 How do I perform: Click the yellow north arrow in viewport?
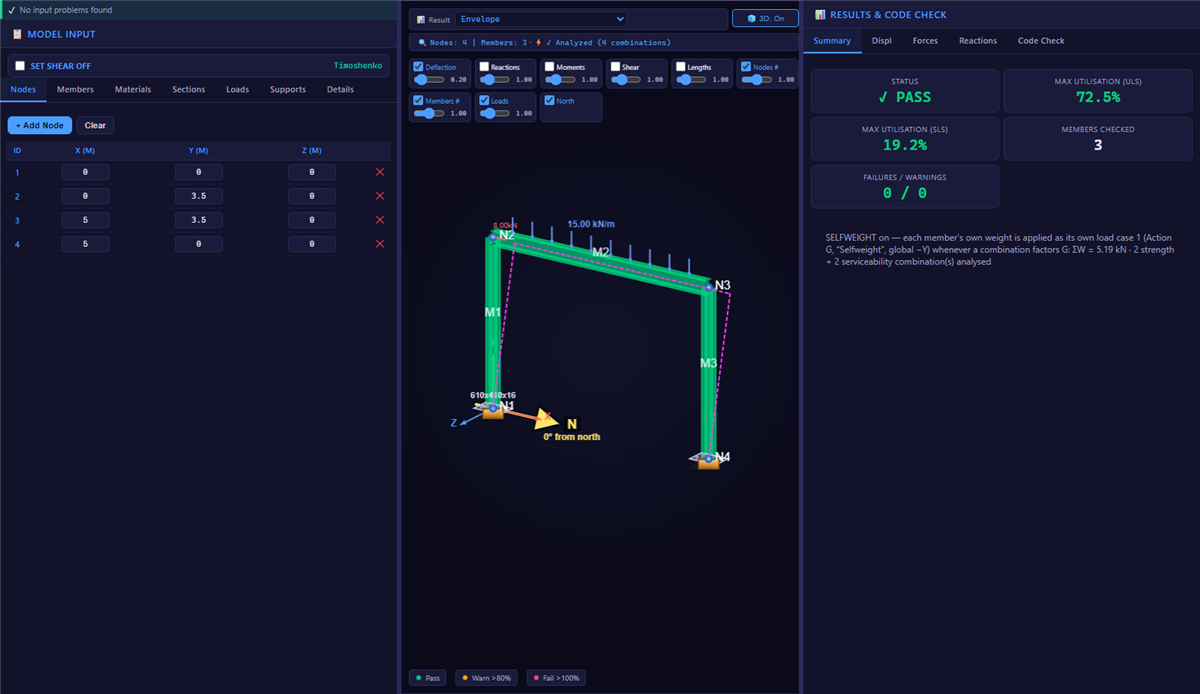(545, 418)
